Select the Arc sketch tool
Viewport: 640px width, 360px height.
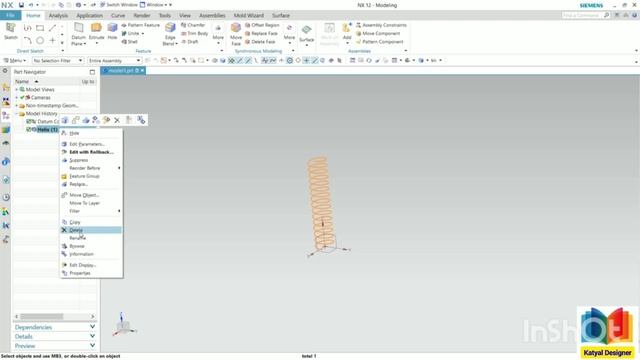coord(27,40)
